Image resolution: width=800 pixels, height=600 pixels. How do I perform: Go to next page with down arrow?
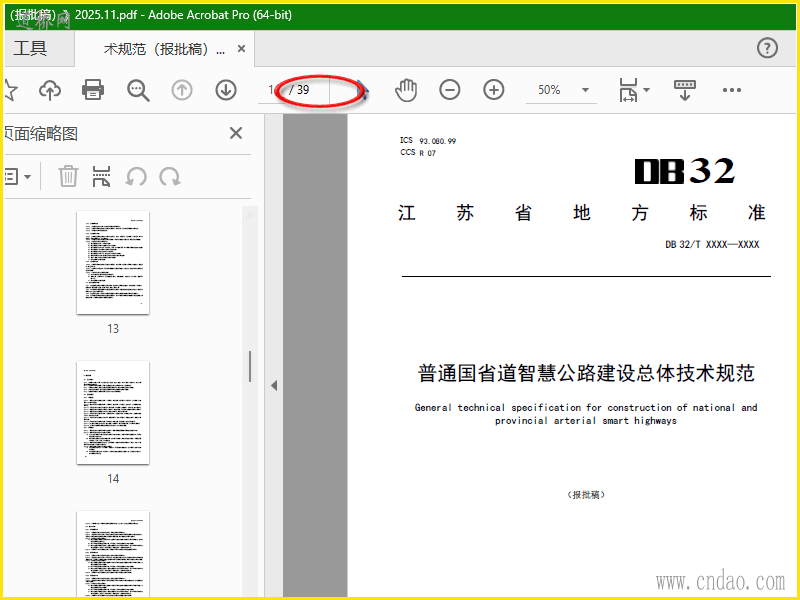click(x=226, y=90)
